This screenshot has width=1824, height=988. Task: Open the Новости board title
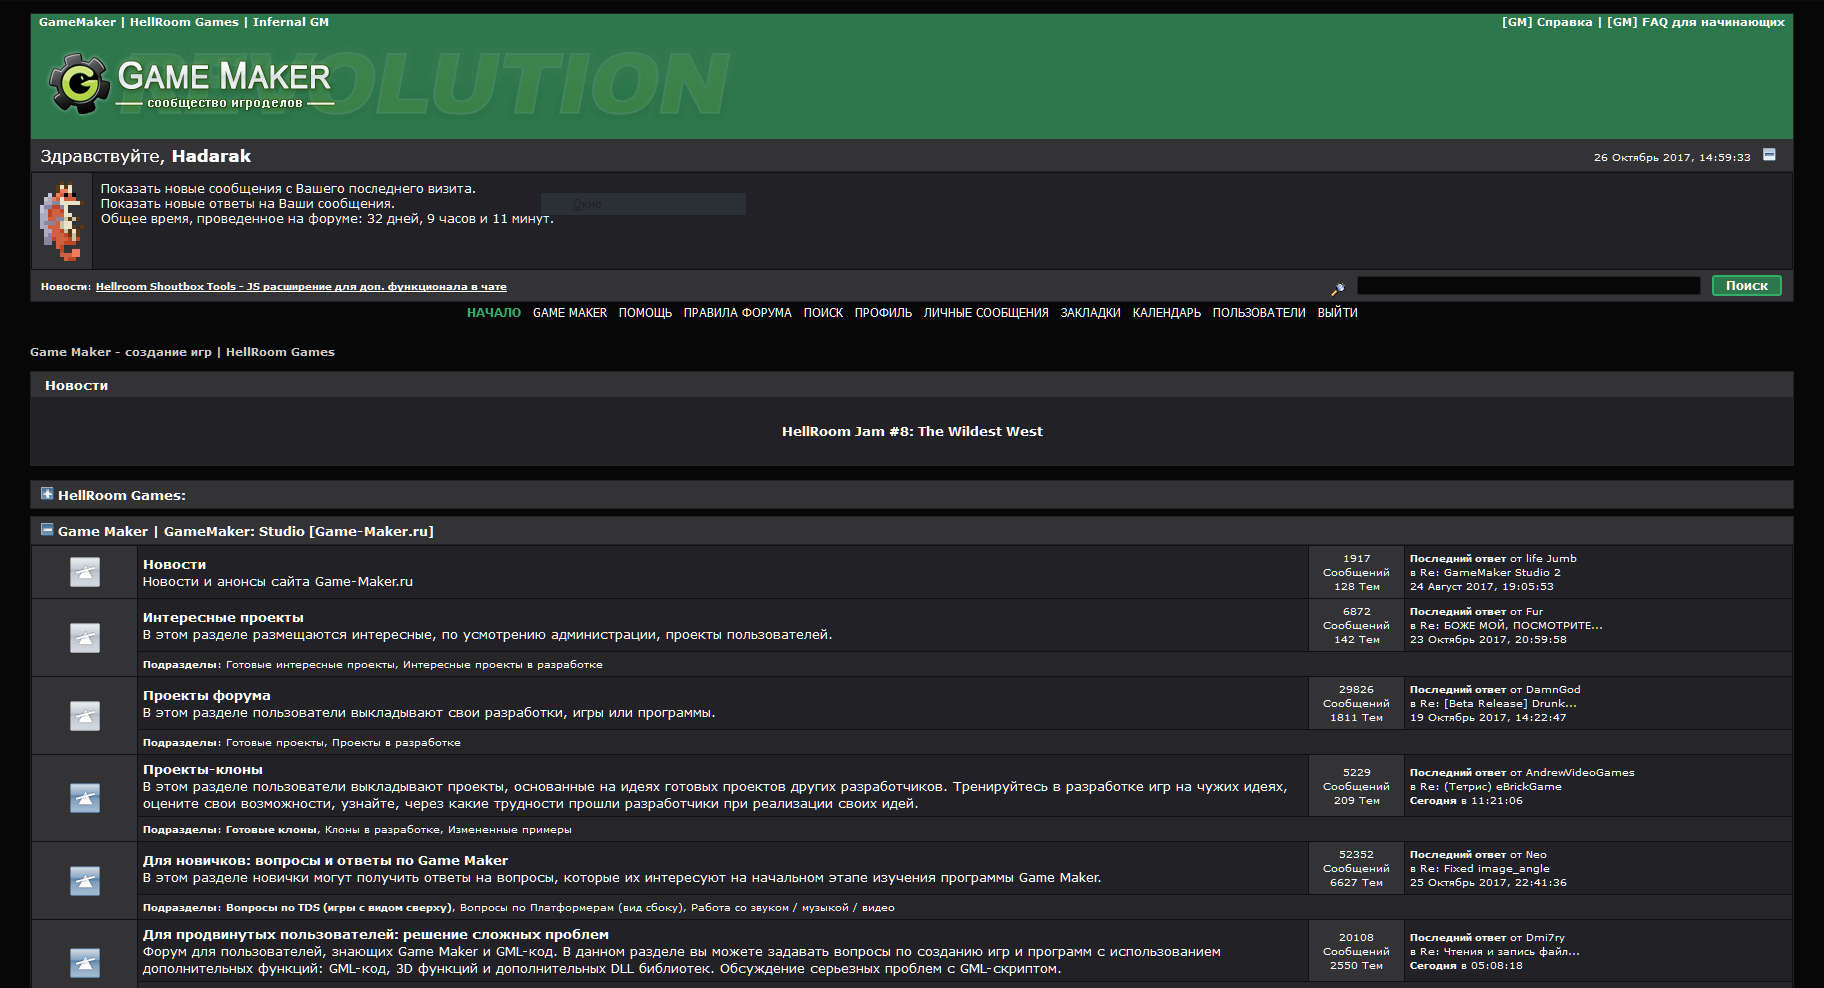pos(174,565)
